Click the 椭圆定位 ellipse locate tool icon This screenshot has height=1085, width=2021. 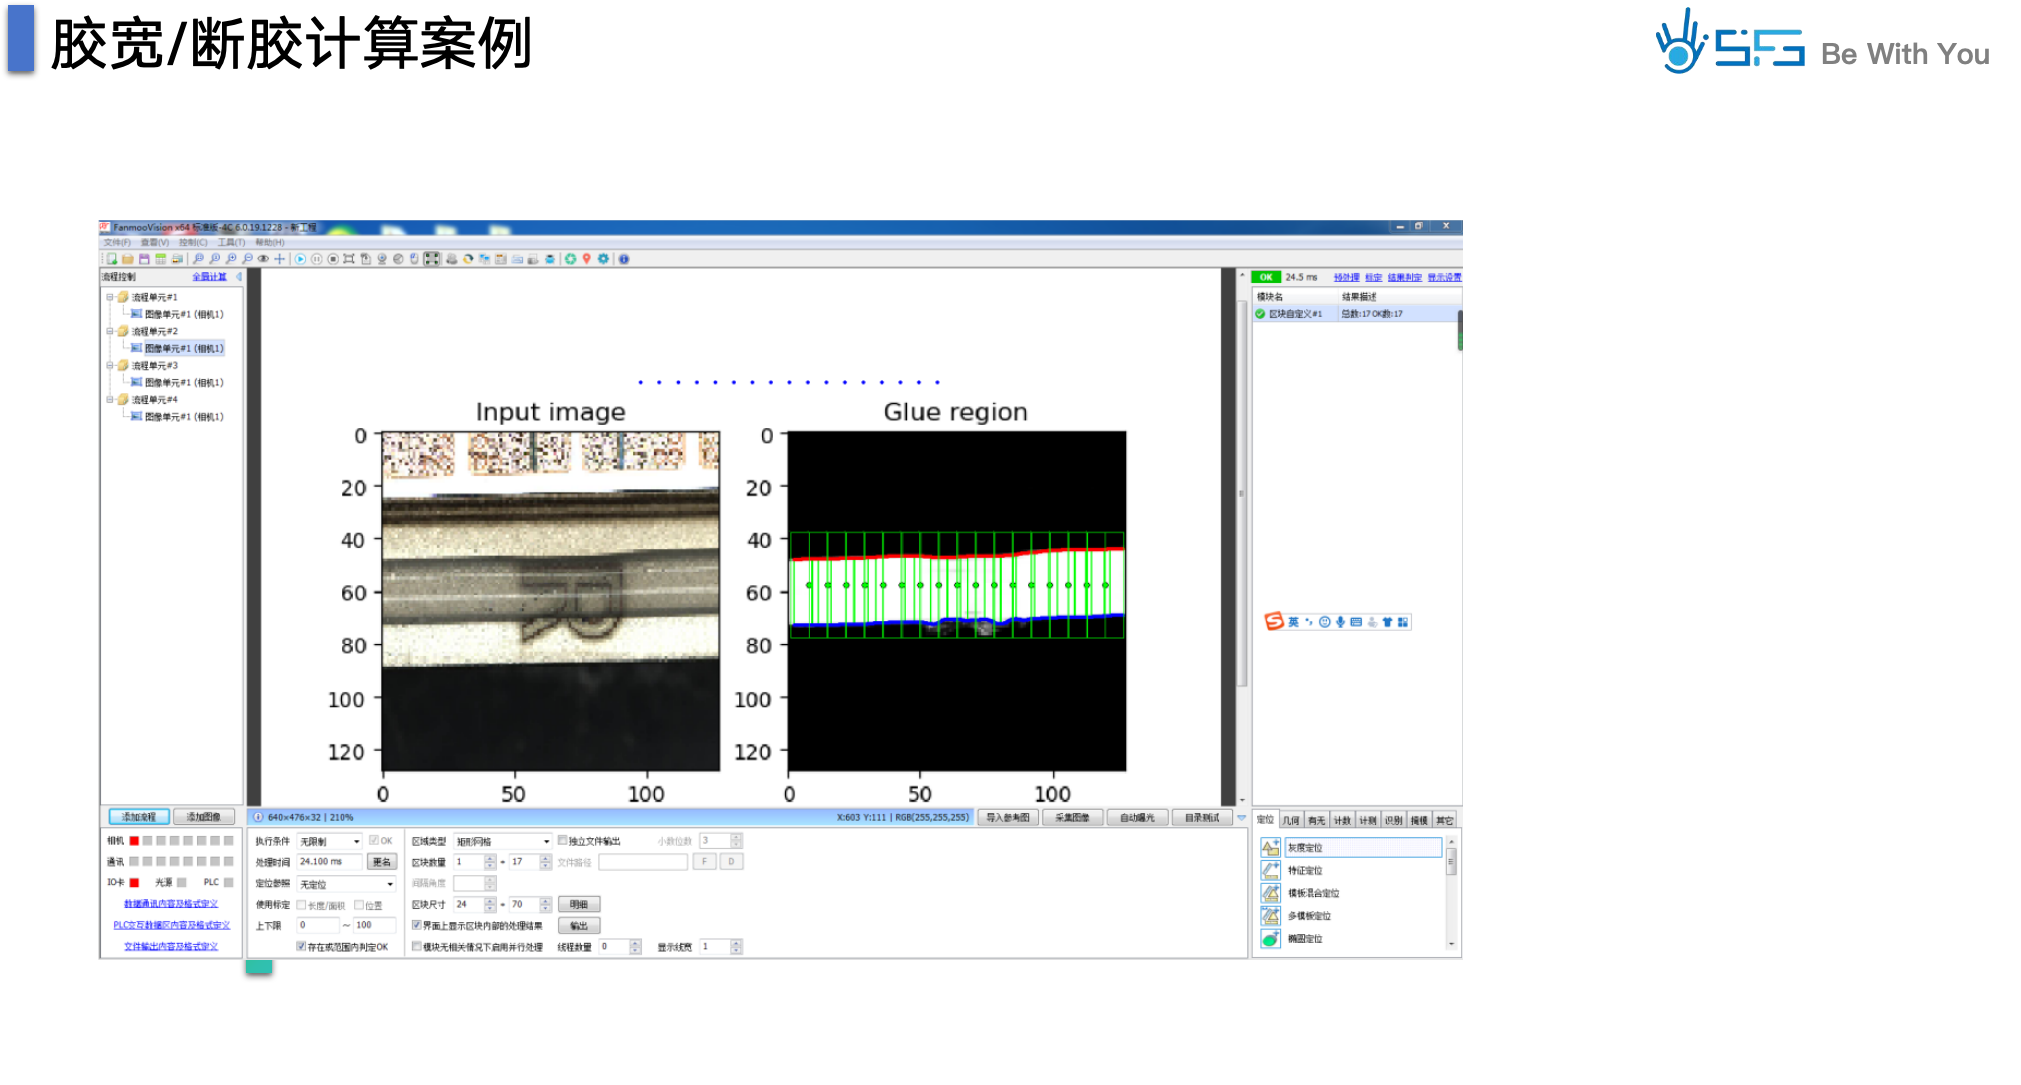pos(1270,939)
